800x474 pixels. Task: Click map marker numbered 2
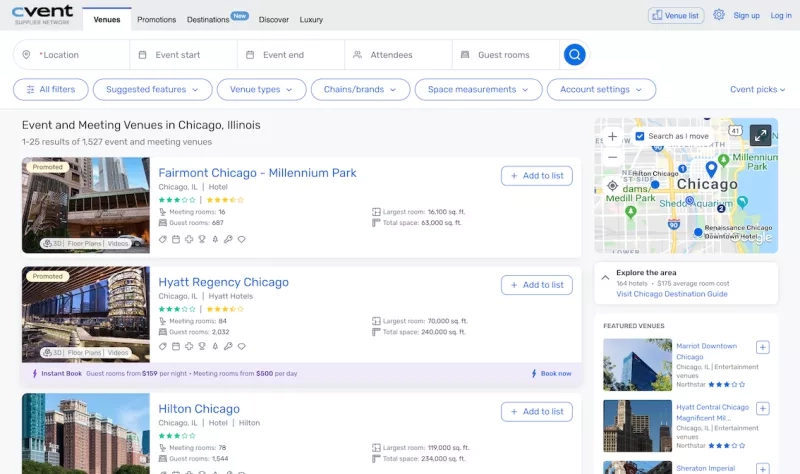(721, 208)
